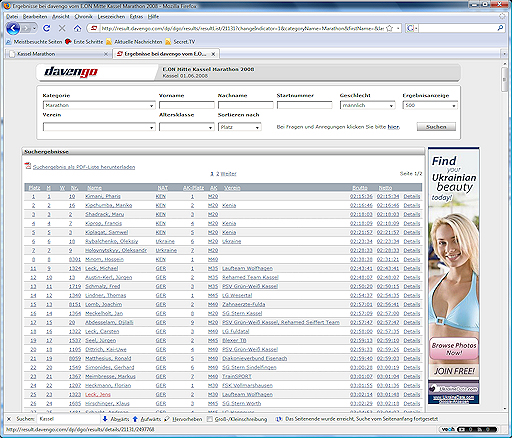Open the home page via house icon
Viewport: 512px width, 438px height.
[77, 29]
